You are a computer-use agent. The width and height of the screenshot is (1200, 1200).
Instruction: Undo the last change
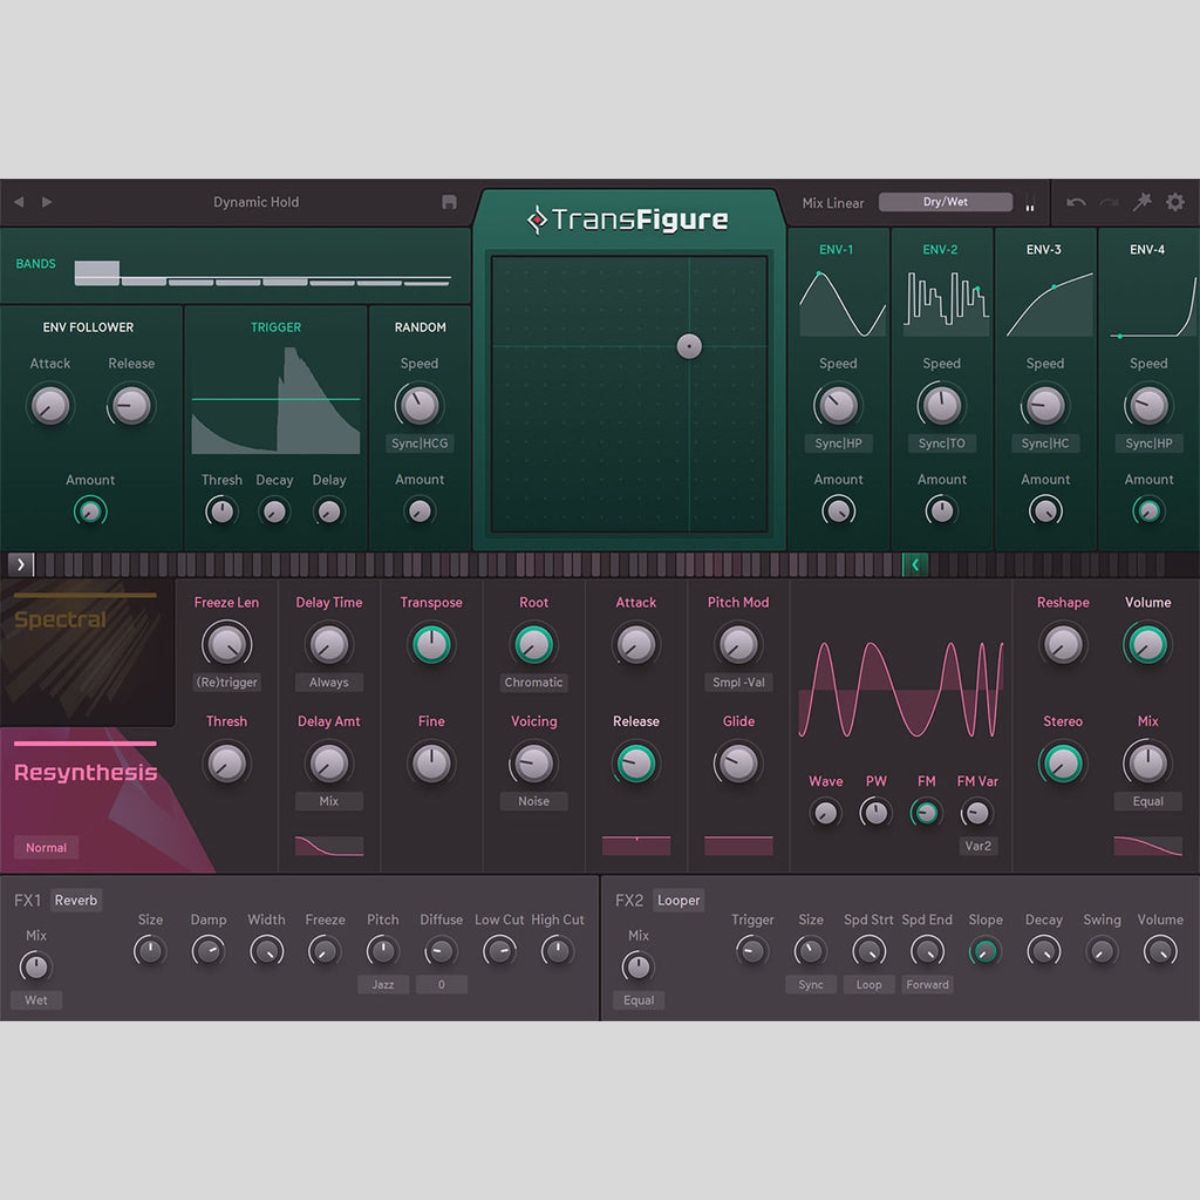click(x=1076, y=202)
